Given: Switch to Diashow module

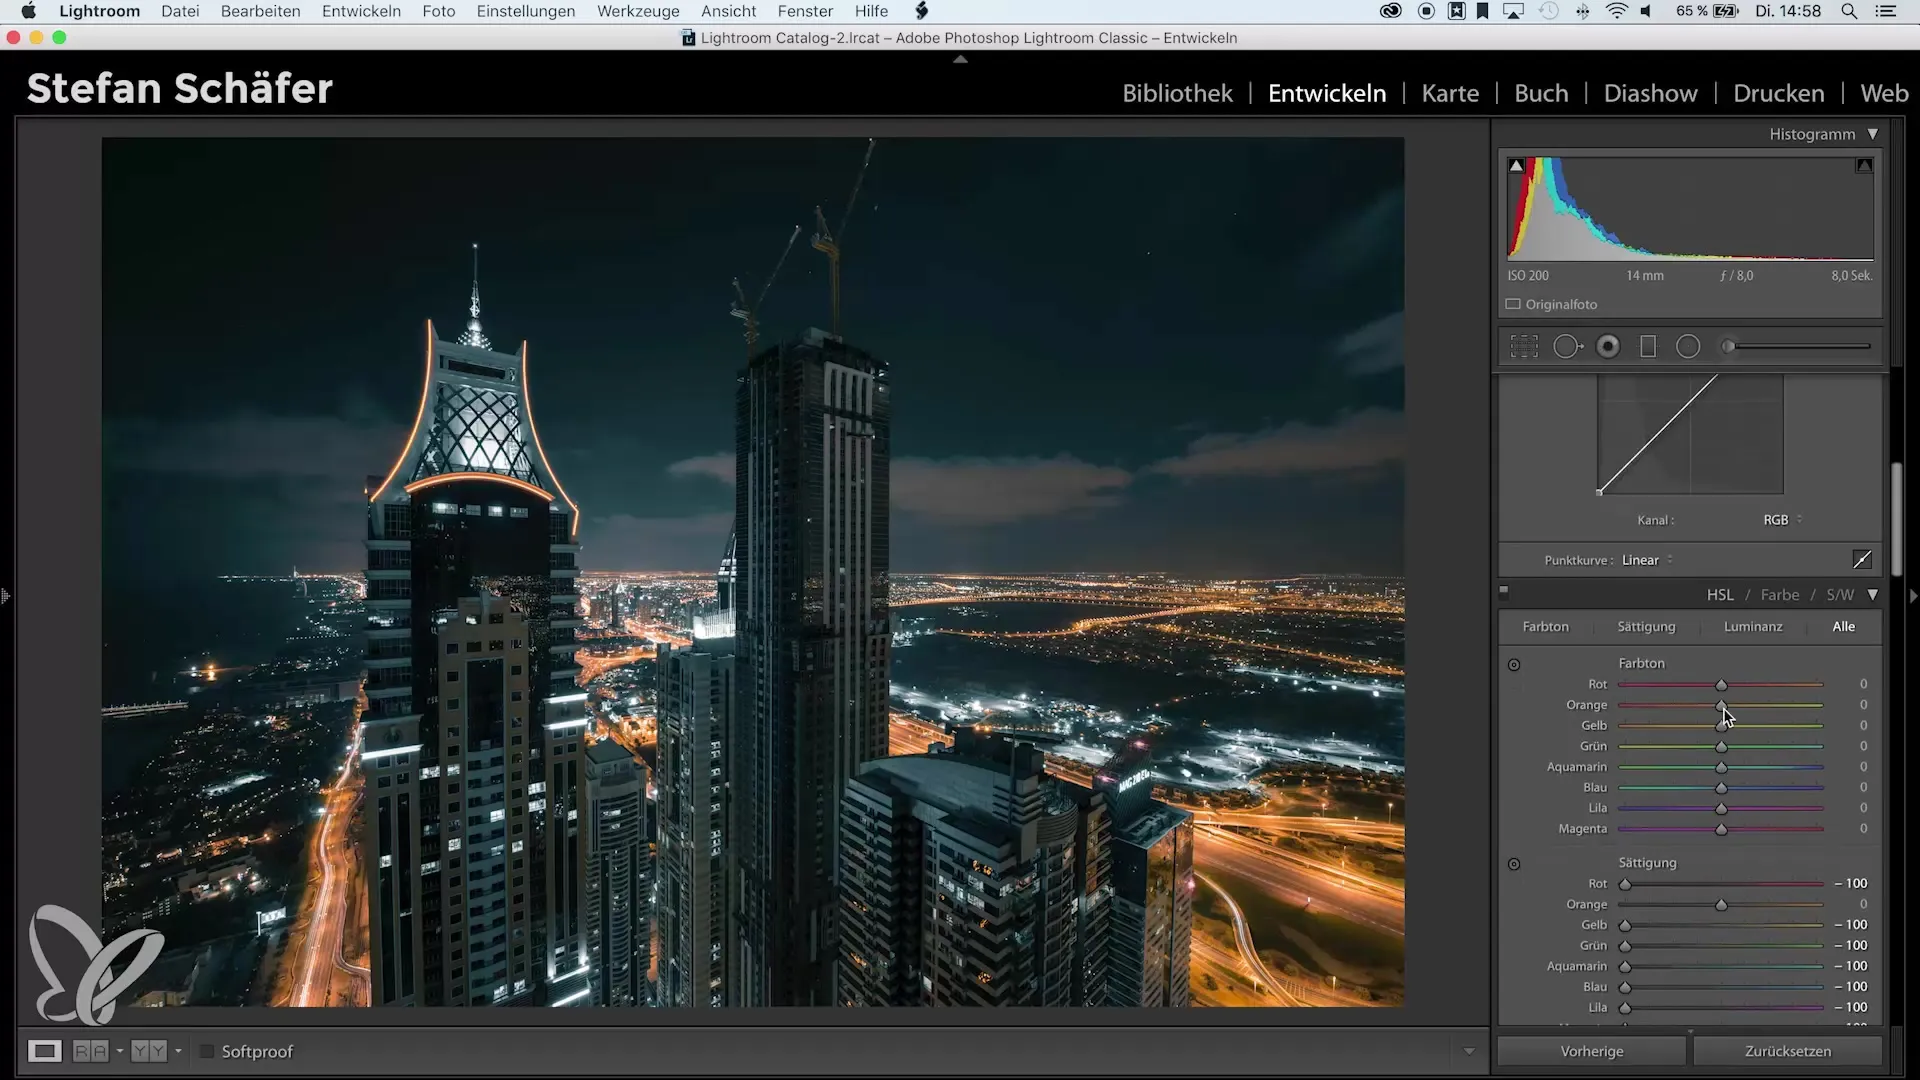Looking at the screenshot, I should tap(1650, 93).
